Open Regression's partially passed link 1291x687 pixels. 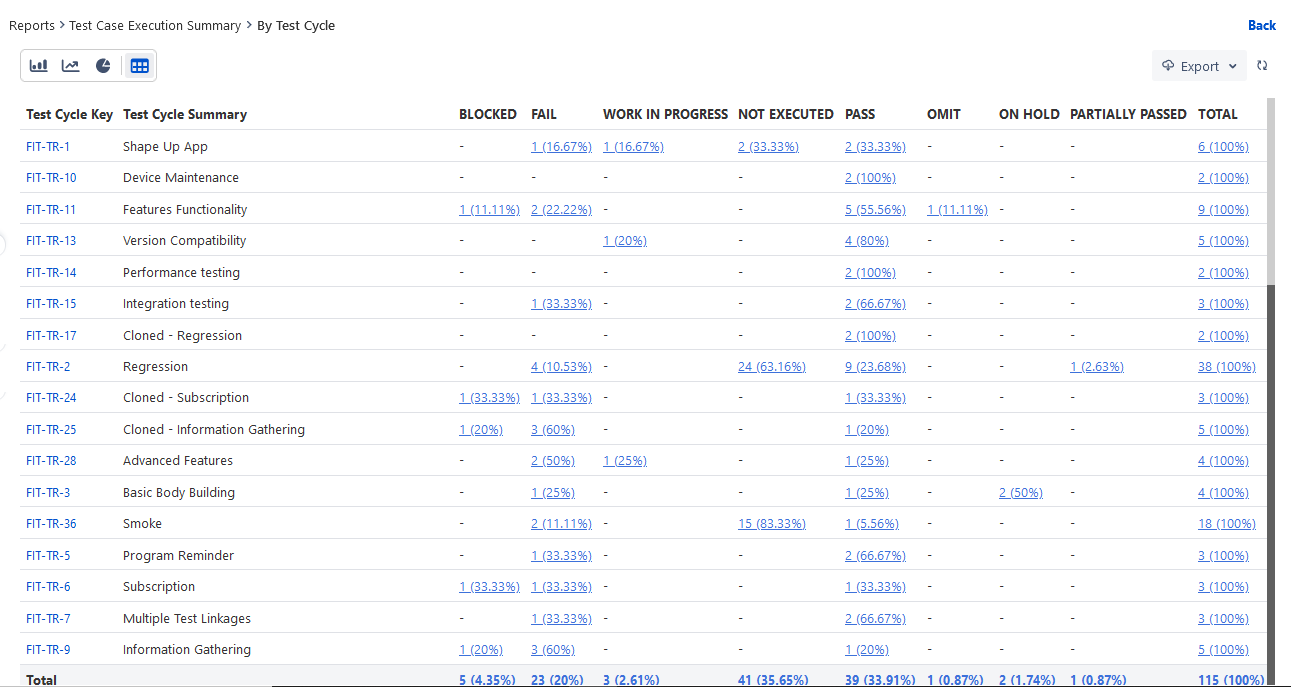[x=1096, y=366]
